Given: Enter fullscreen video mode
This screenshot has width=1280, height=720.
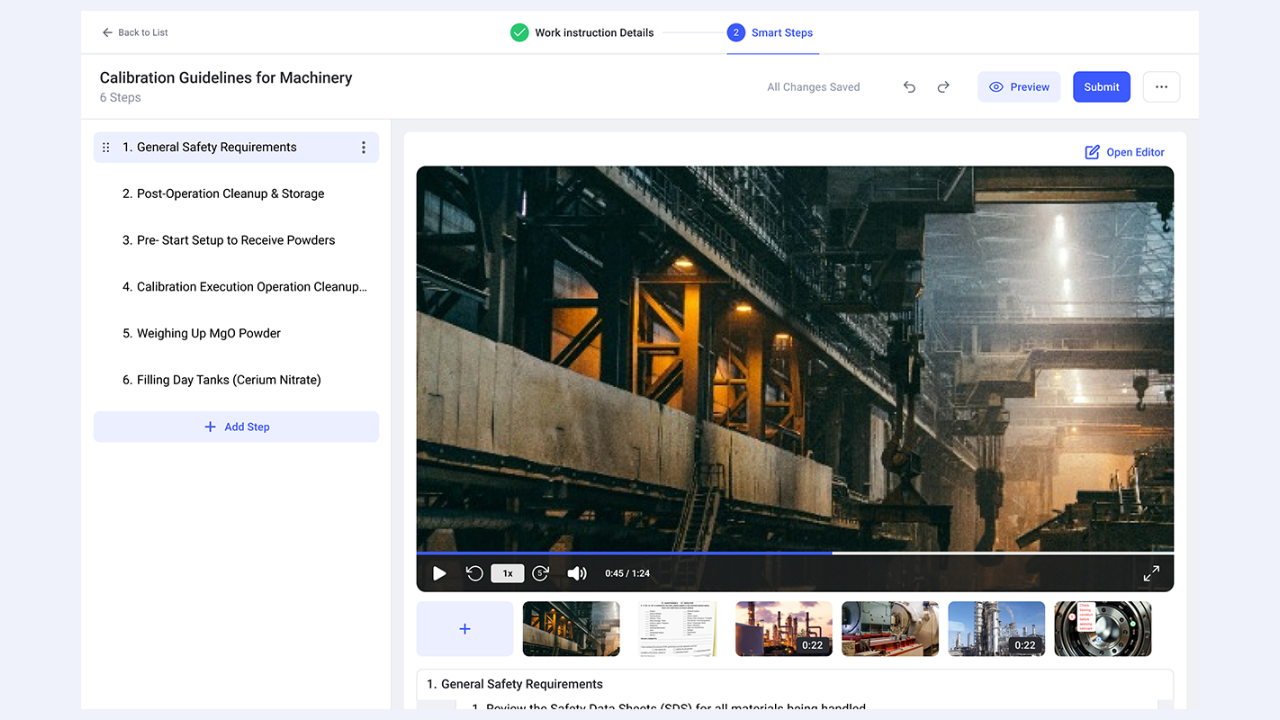Looking at the screenshot, I should [x=1151, y=573].
